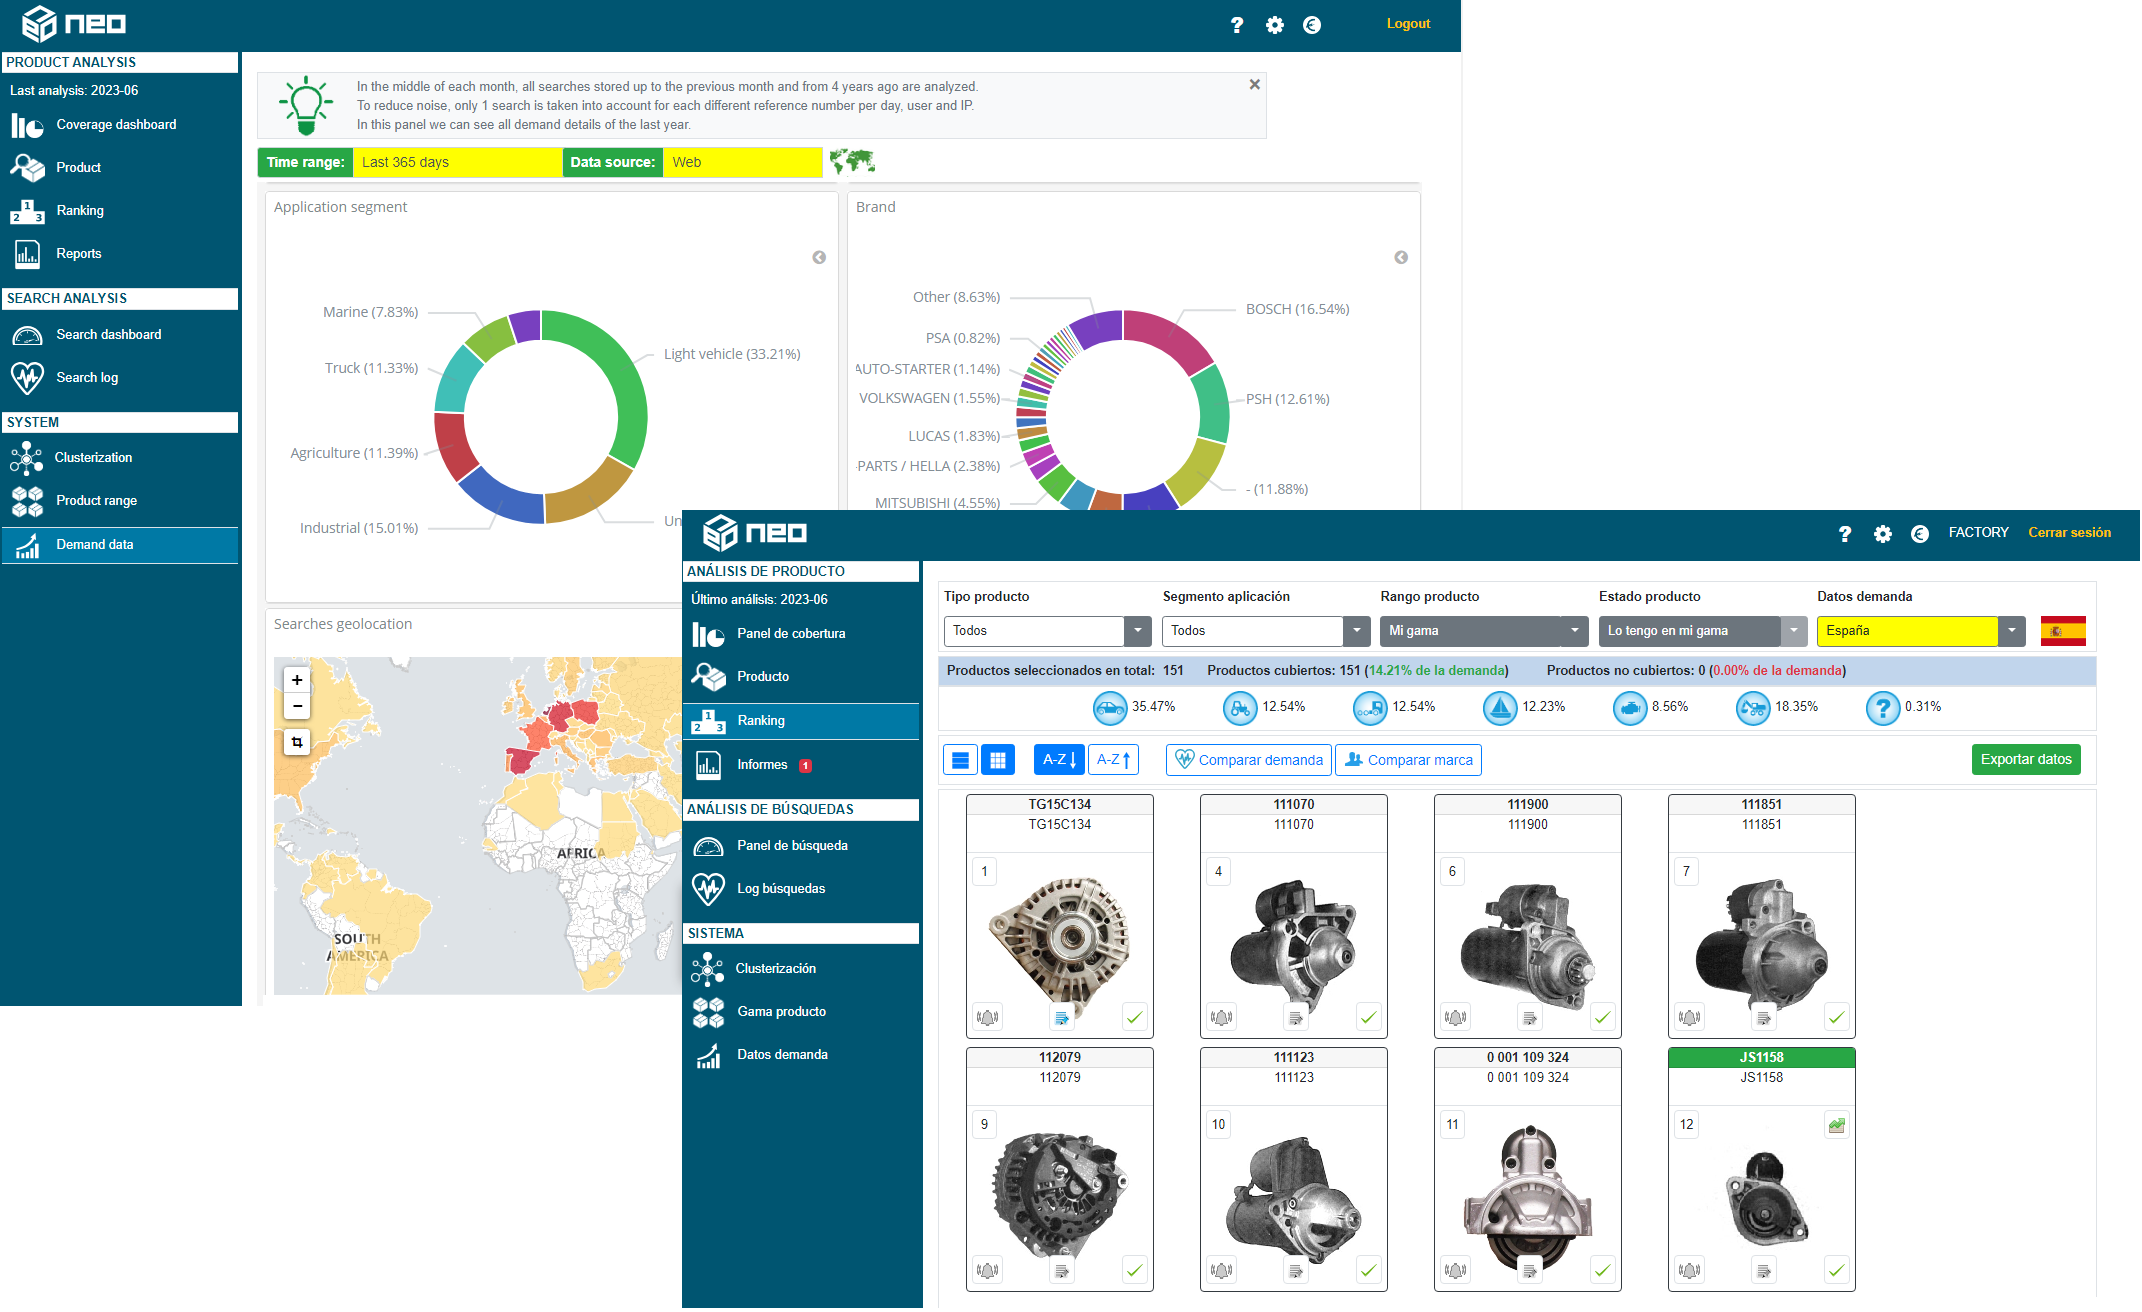Viewport: 2142px width, 1312px height.
Task: Open settings gear in front window header
Action: coord(1883,535)
